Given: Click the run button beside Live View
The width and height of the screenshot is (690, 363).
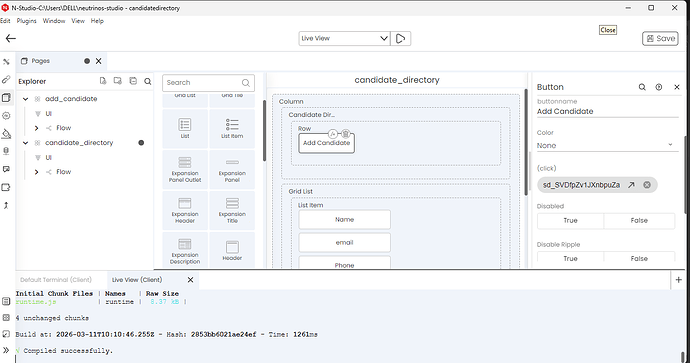Looking at the screenshot, I should tap(400, 38).
